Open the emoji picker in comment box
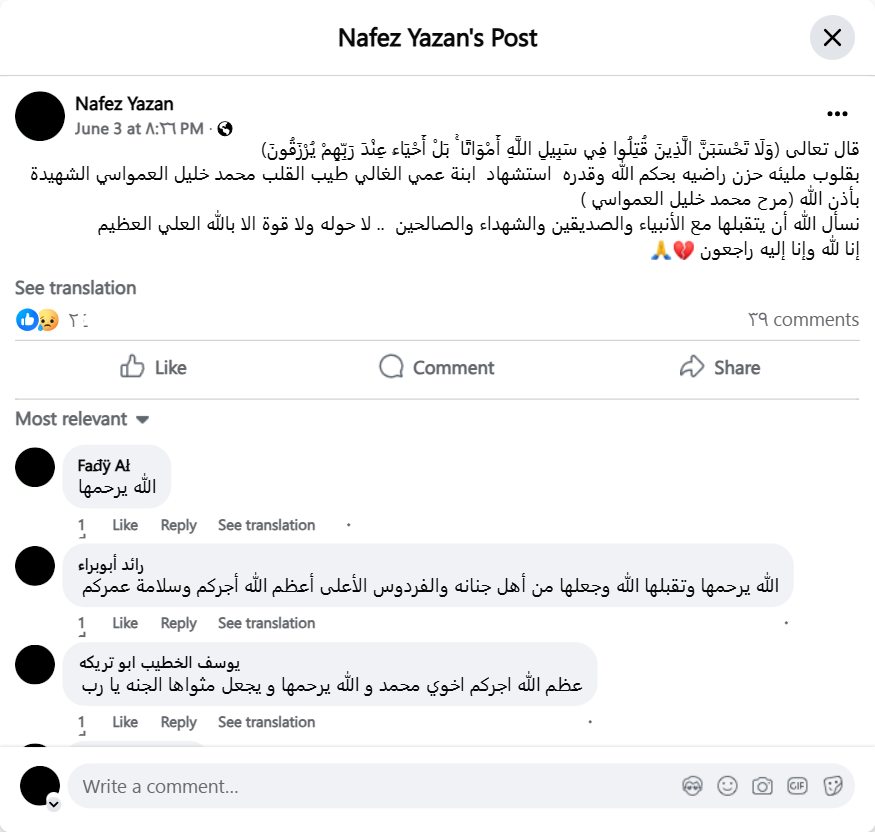 [x=727, y=786]
